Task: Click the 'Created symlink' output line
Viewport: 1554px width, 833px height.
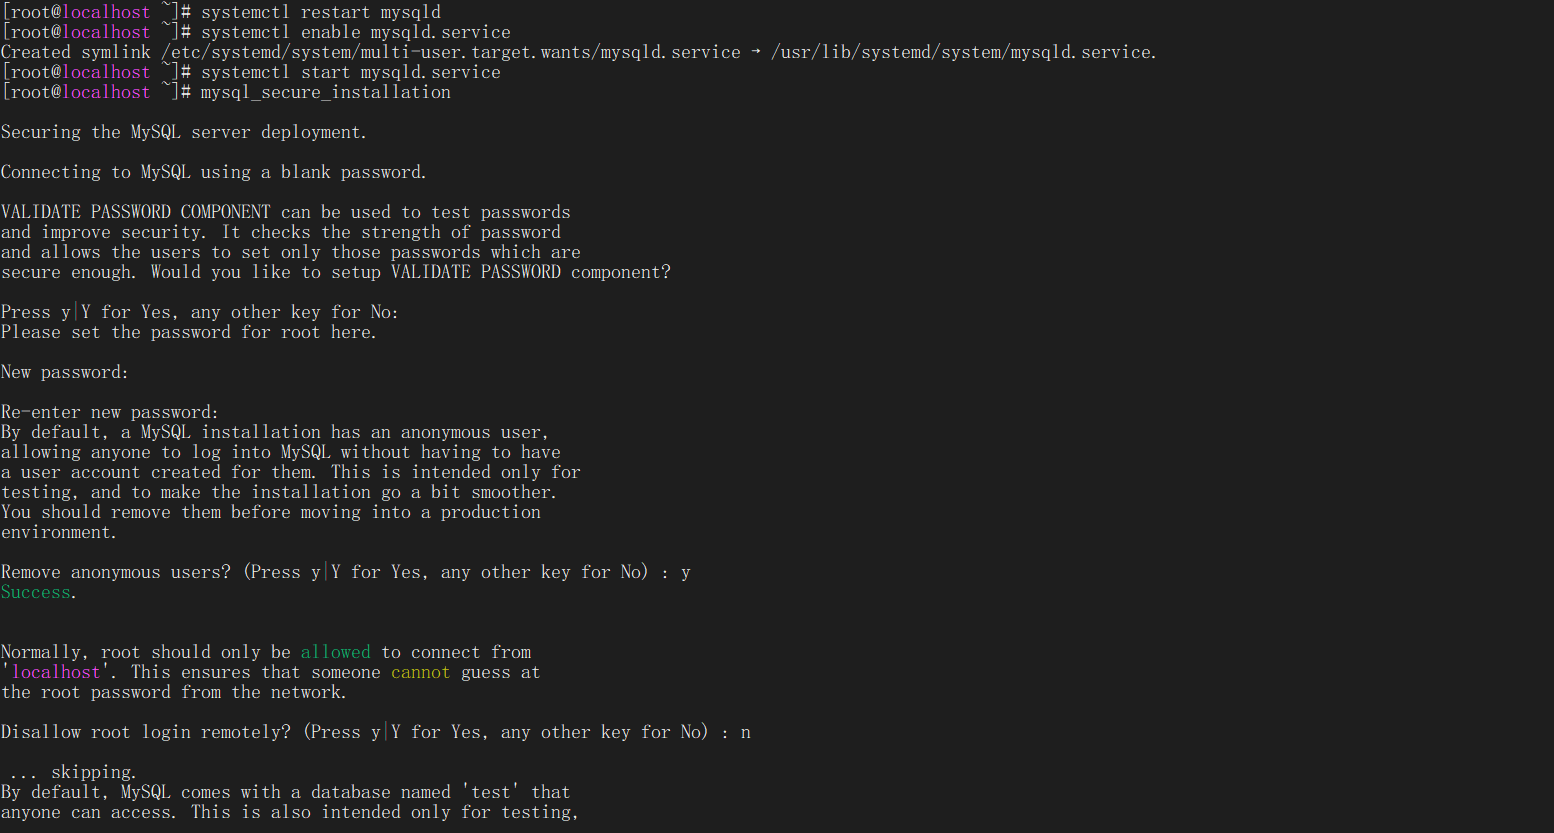Action: (578, 52)
